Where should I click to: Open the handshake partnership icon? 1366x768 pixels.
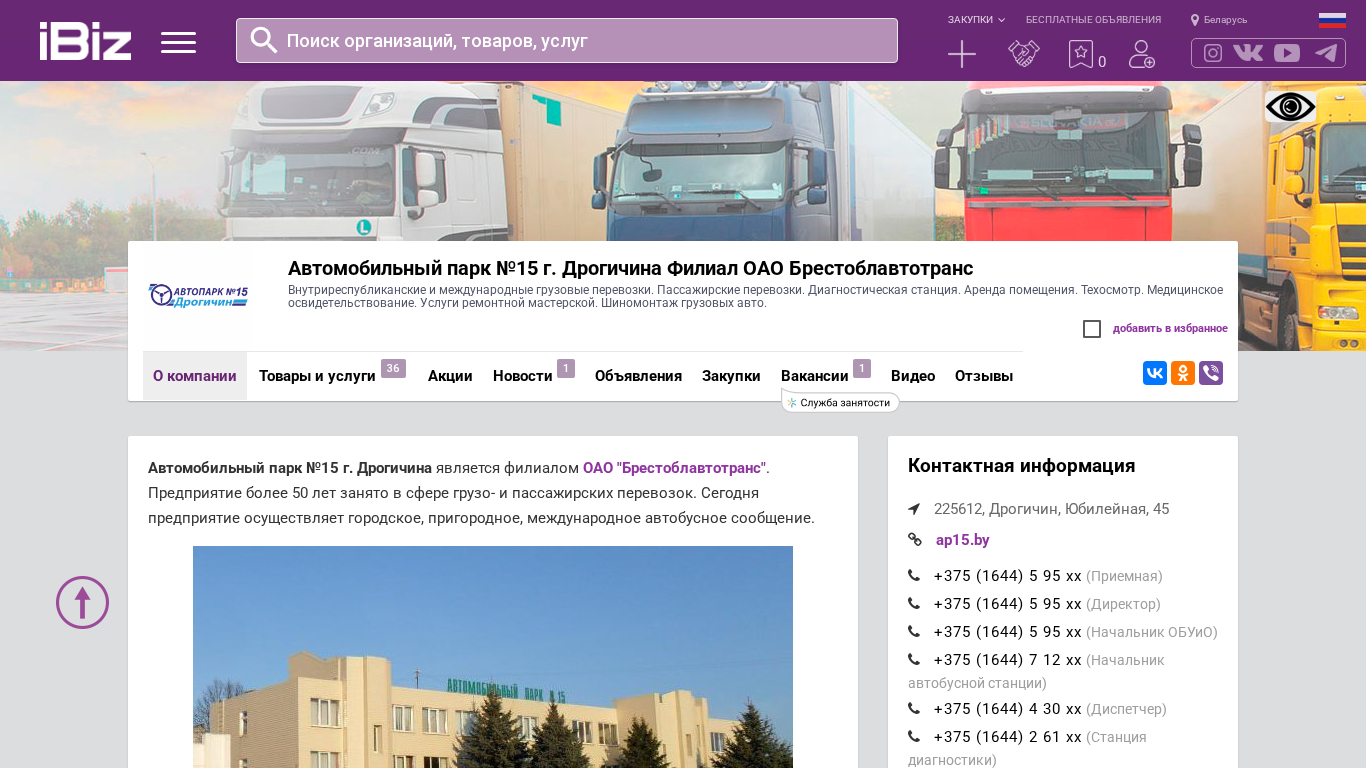[x=1024, y=54]
